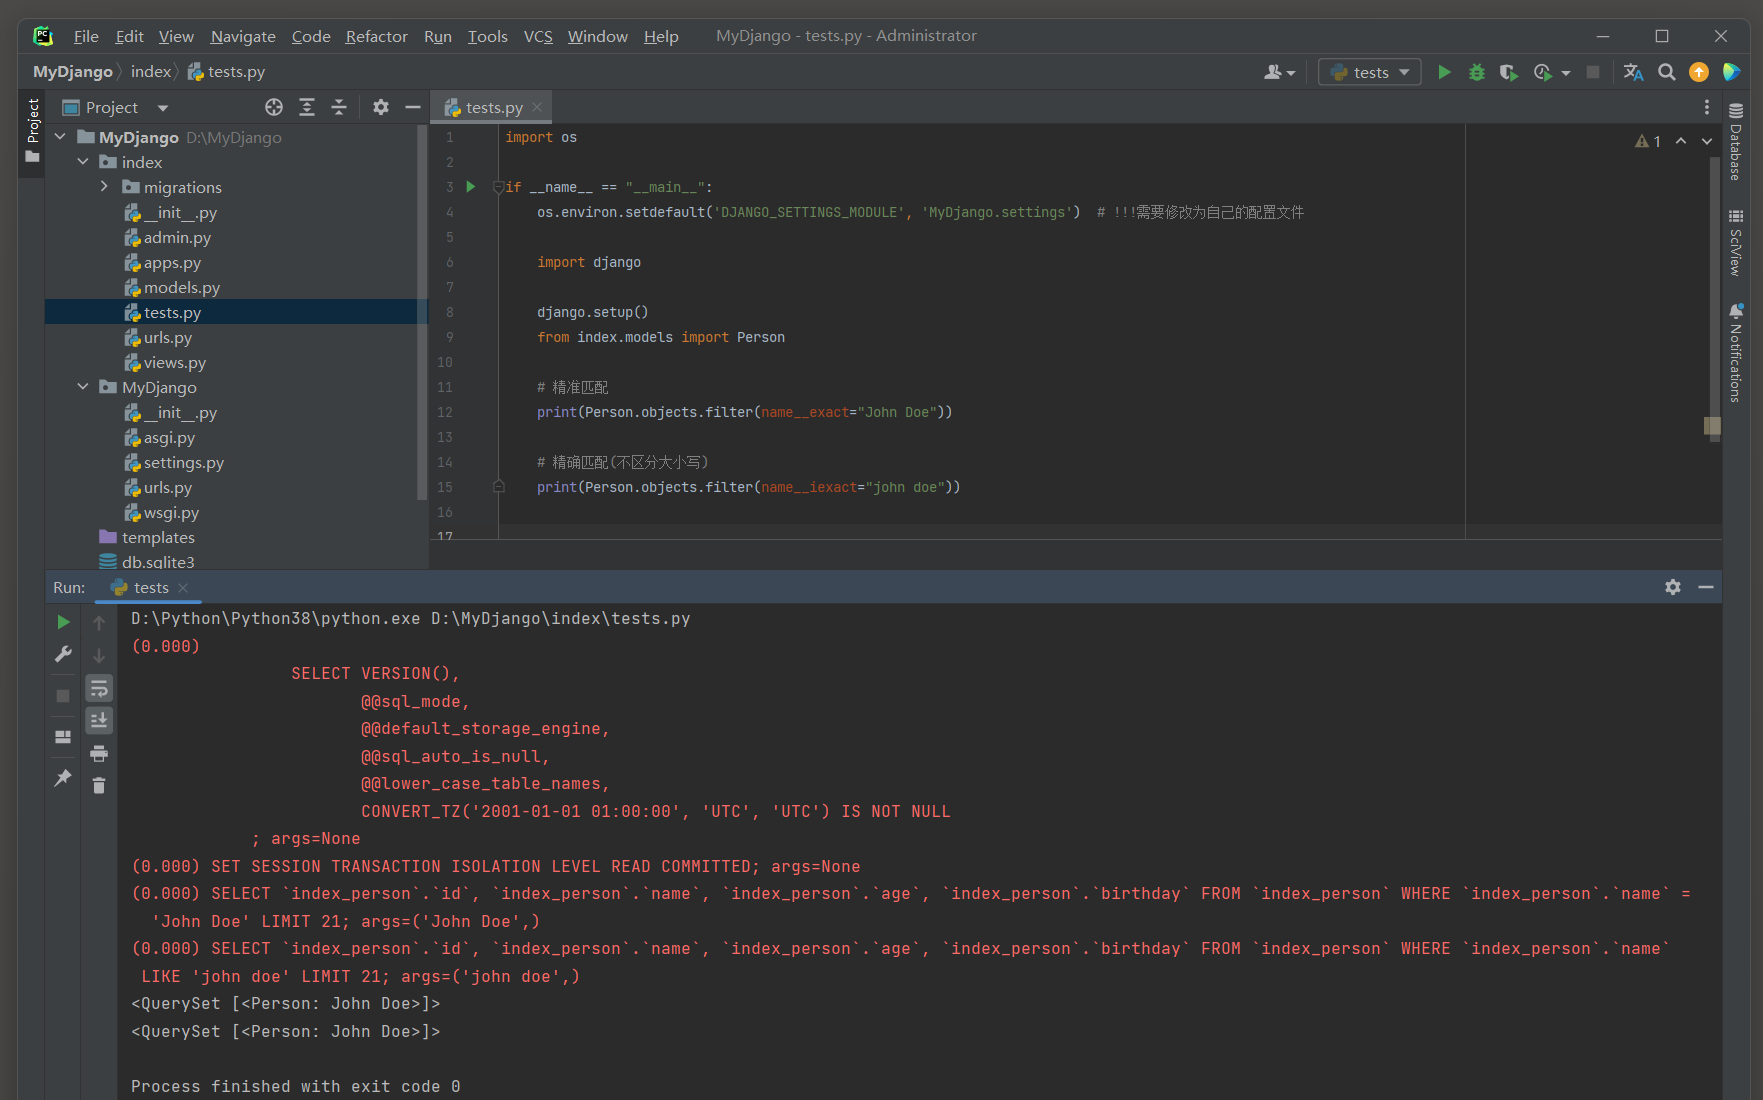Open Search Everywhere magnifier icon
This screenshot has height=1100, width=1763.
tap(1666, 72)
